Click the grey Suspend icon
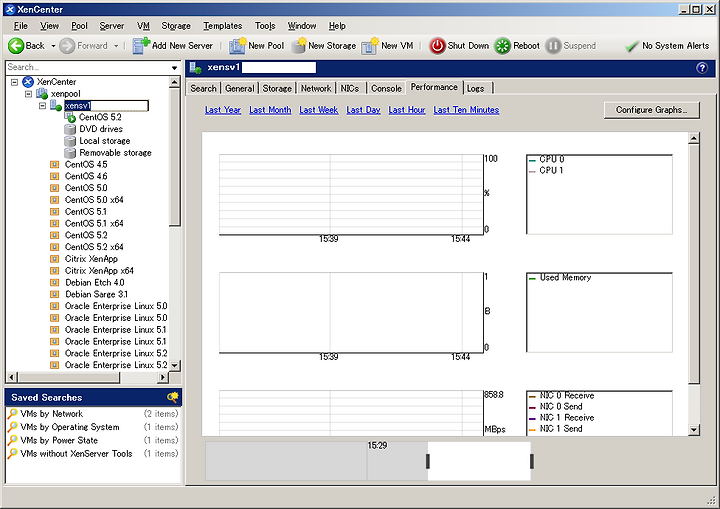Viewport: 720px width, 509px height. click(553, 45)
